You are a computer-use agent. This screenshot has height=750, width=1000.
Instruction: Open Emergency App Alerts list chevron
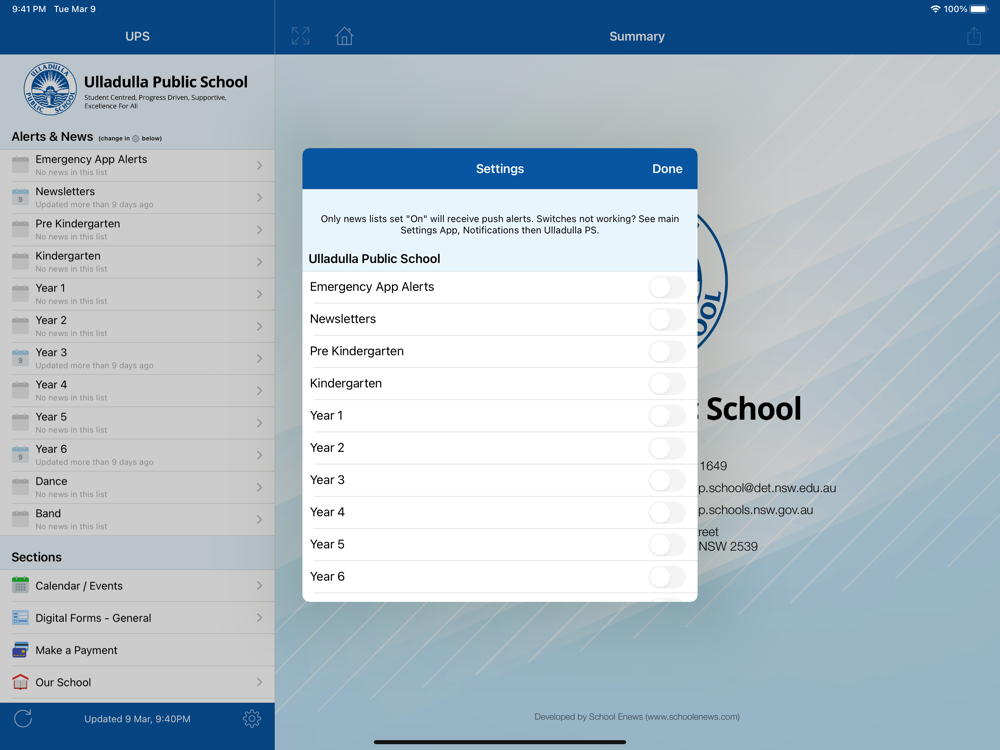[260, 165]
